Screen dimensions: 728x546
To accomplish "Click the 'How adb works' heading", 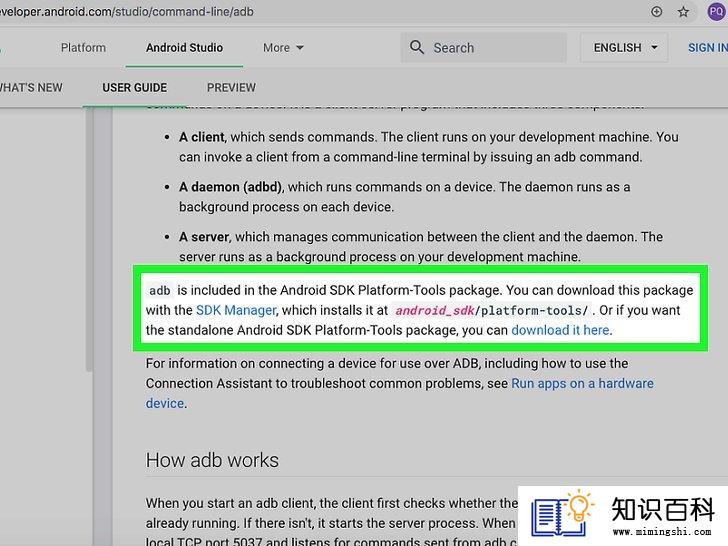I will point(212,460).
